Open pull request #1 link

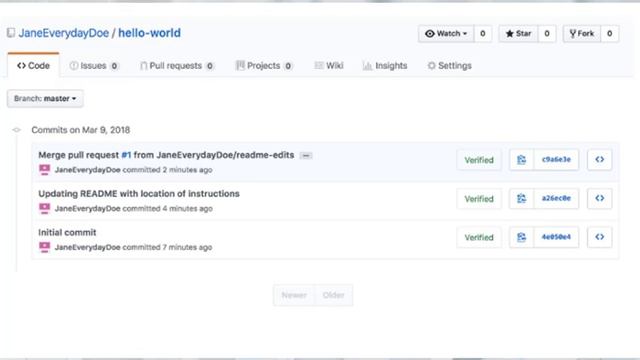click(126, 155)
